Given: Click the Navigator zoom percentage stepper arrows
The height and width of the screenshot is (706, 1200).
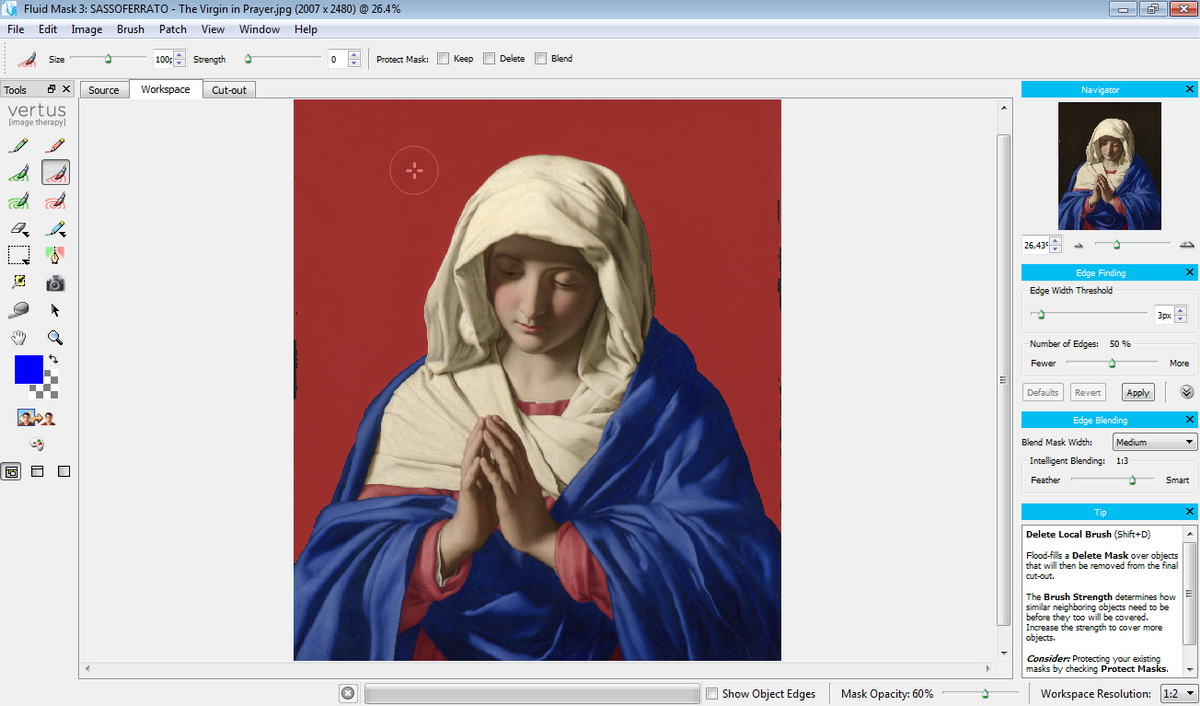Looking at the screenshot, I should [x=1055, y=245].
